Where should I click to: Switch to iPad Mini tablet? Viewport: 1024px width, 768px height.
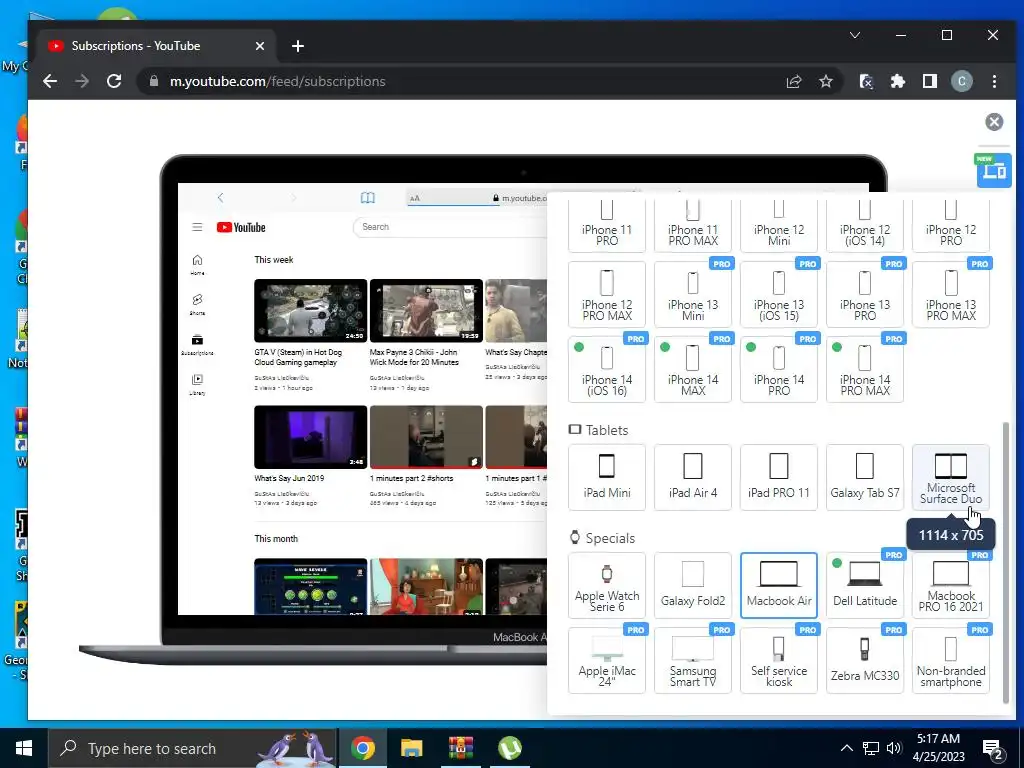607,477
